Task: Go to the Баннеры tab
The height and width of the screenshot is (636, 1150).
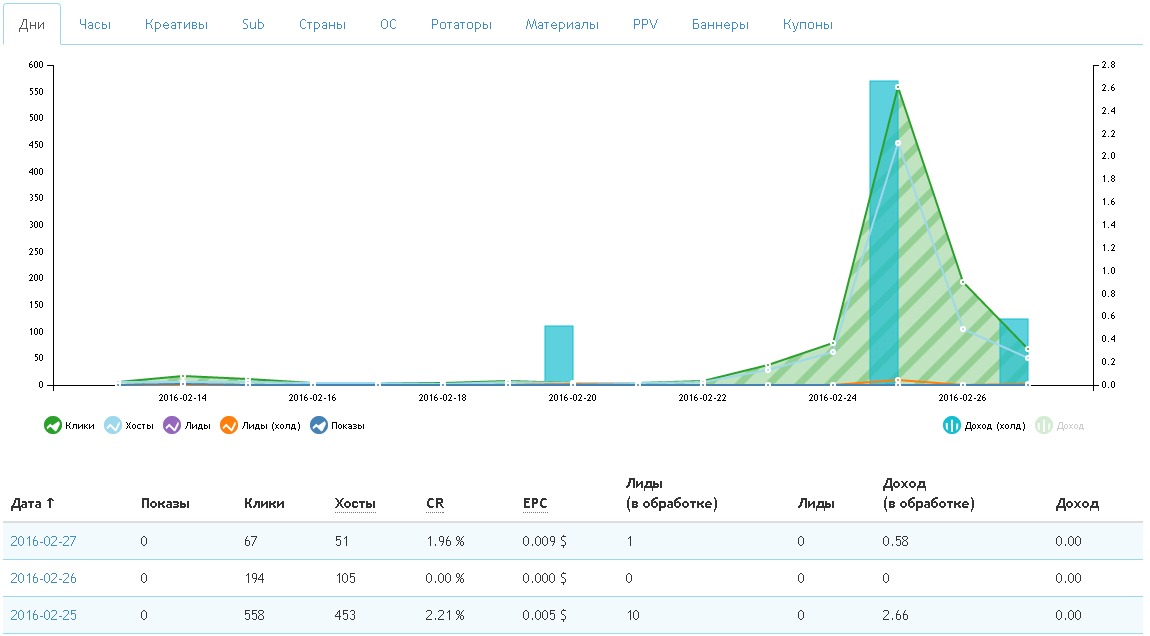Action: tap(720, 24)
